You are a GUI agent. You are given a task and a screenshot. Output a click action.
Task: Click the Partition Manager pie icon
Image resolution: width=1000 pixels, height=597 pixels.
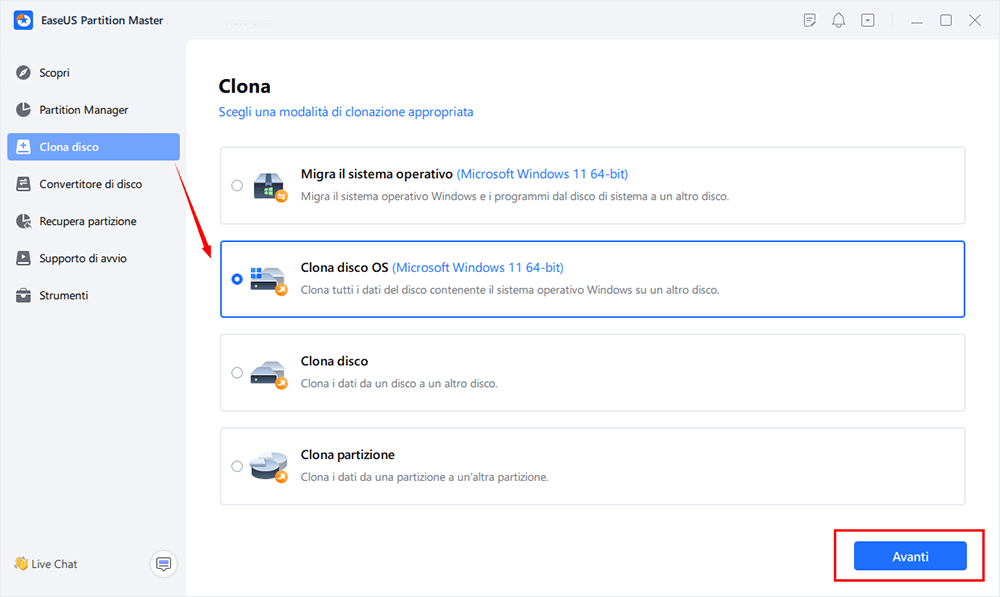click(x=23, y=110)
